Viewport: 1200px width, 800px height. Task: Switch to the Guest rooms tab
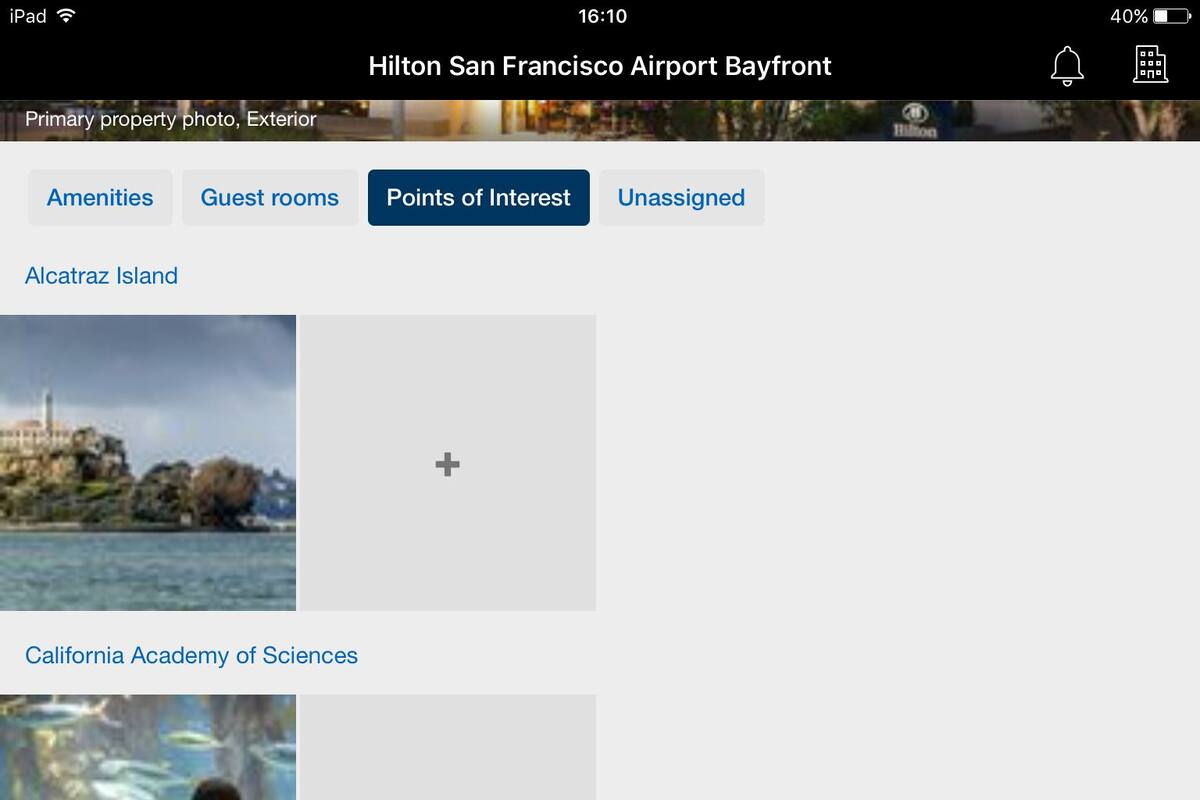pos(270,198)
